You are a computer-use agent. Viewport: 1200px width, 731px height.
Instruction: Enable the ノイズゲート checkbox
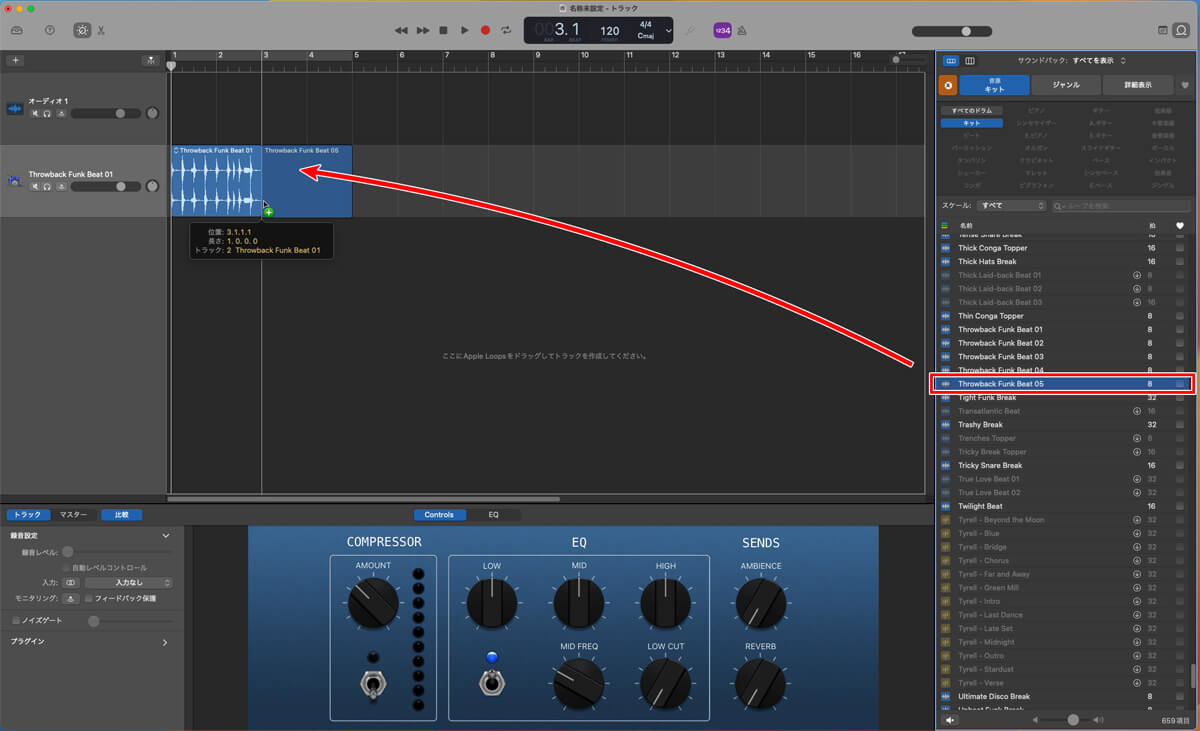(x=15, y=621)
